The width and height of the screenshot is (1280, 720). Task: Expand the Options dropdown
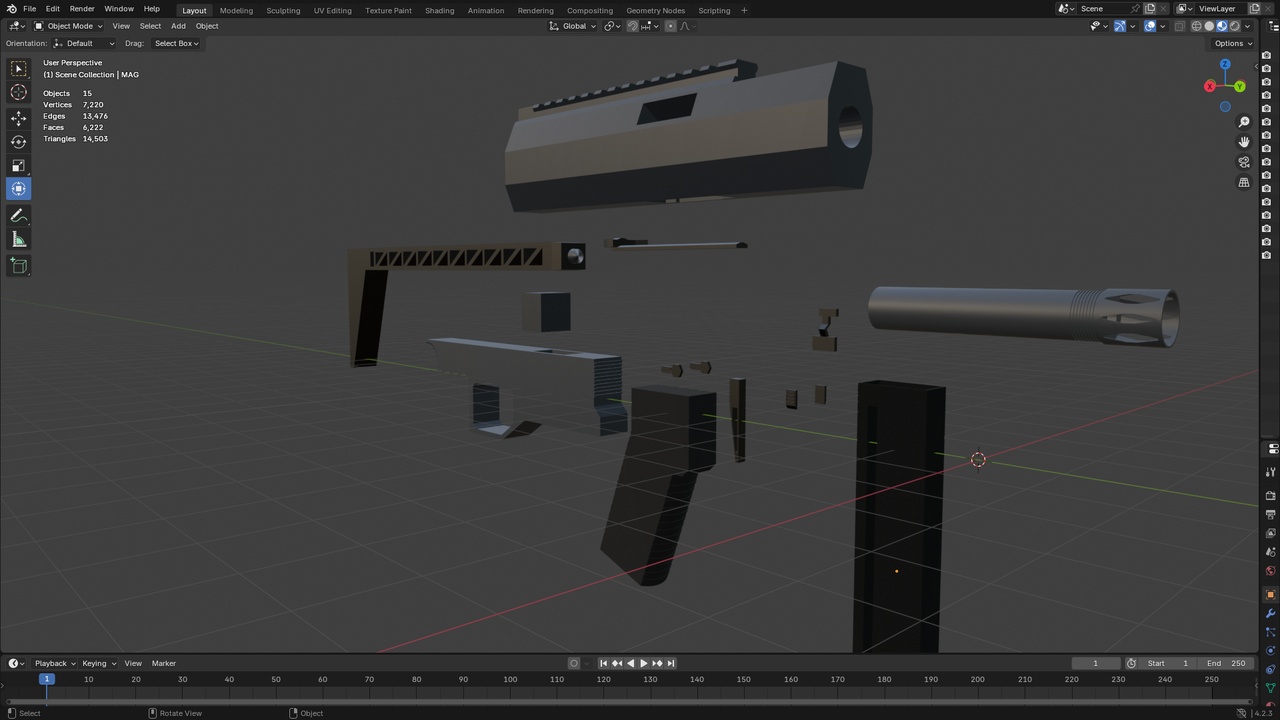coord(1232,43)
